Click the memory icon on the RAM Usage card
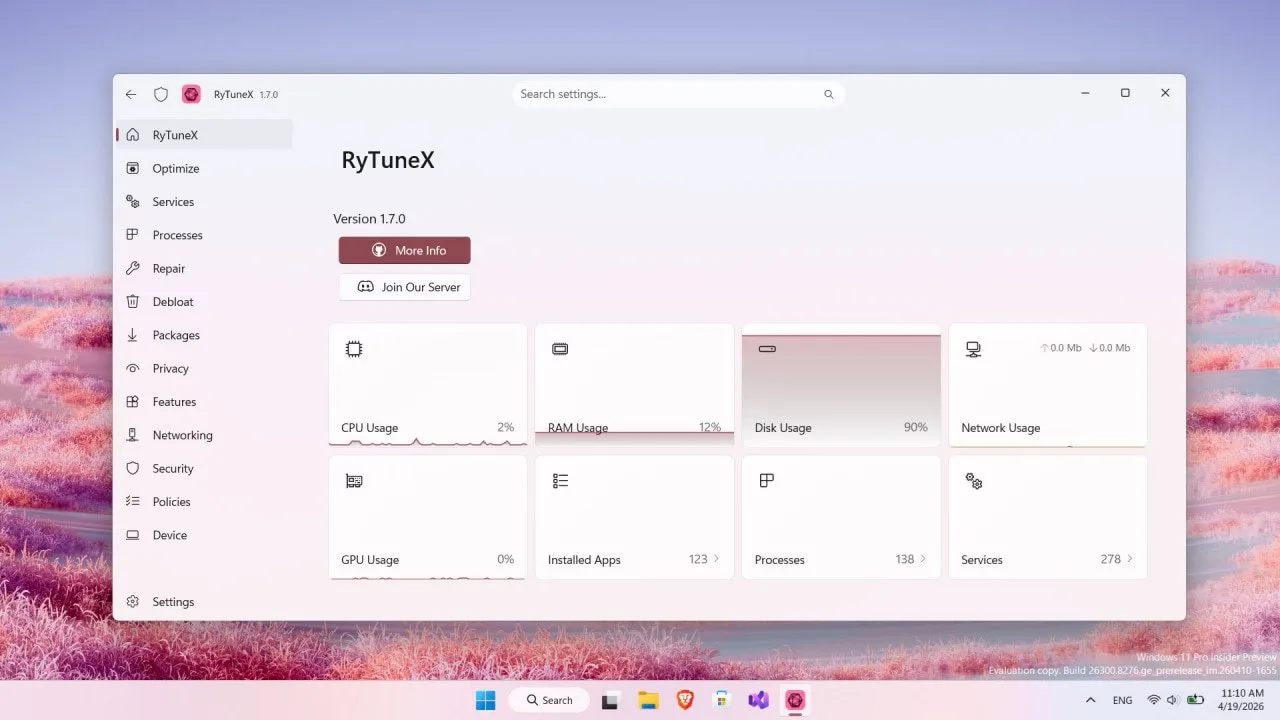 point(560,349)
